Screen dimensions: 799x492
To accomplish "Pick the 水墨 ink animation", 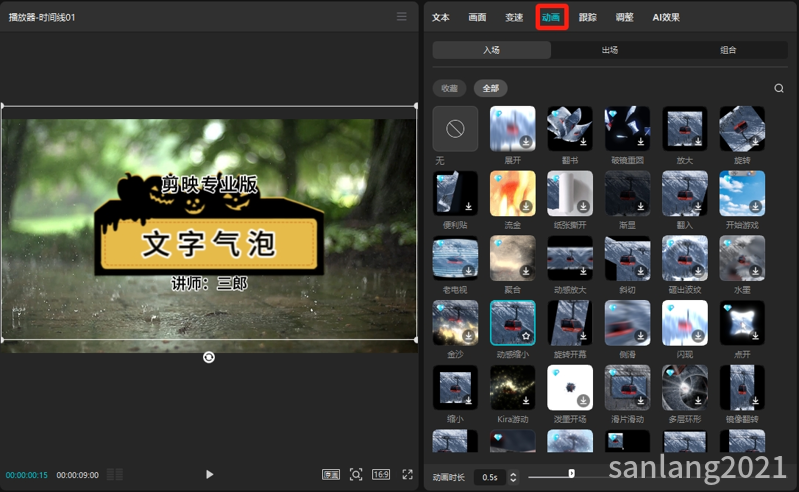I will [x=742, y=258].
